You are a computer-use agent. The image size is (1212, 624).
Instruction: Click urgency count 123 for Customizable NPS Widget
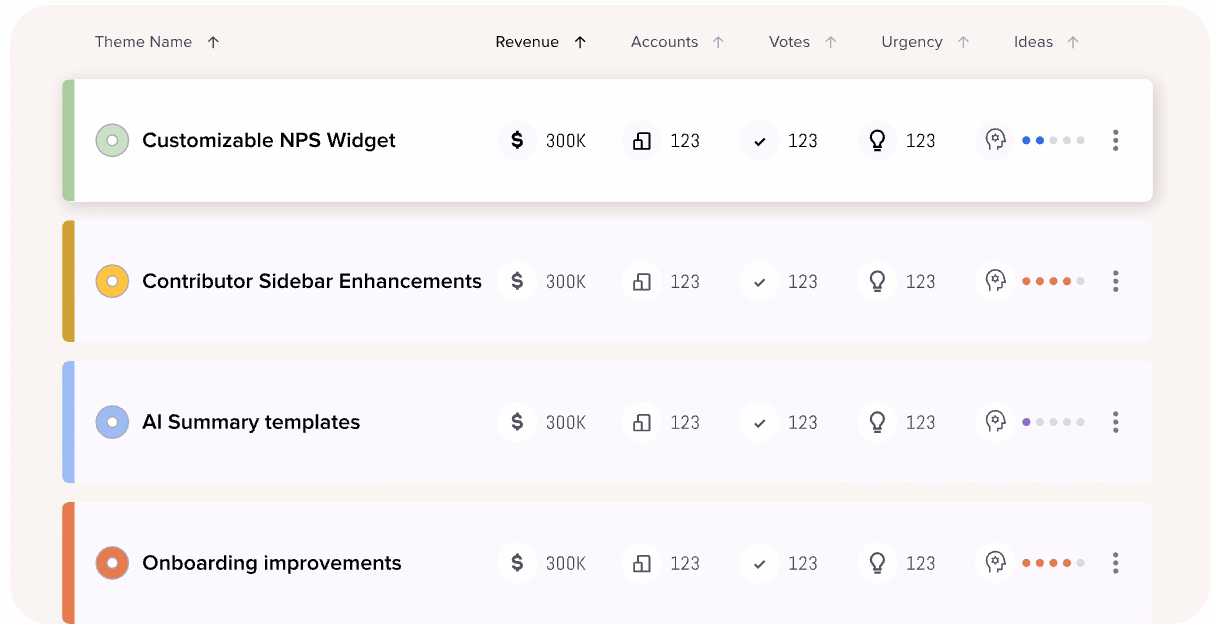921,141
